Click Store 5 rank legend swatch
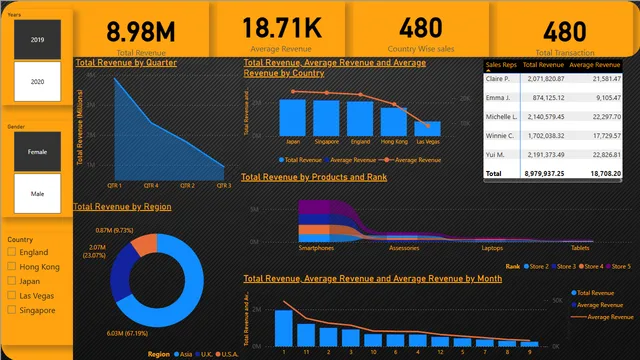This screenshot has width=640, height=360. coord(608,266)
